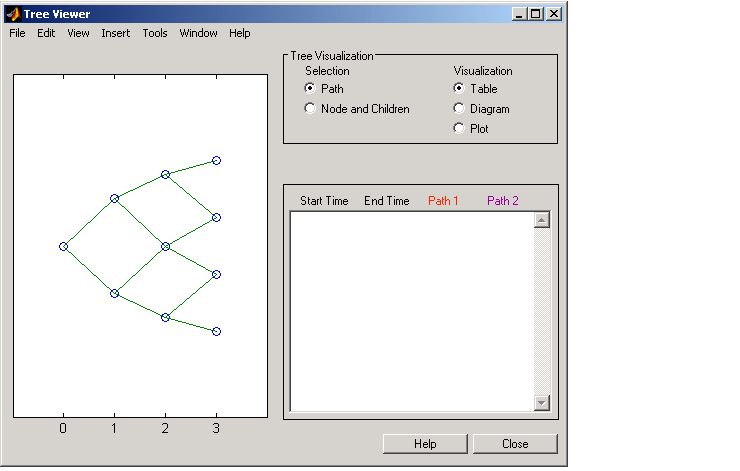Minimize the Tree Viewer window
The height and width of the screenshot is (471, 740).
coord(519,14)
